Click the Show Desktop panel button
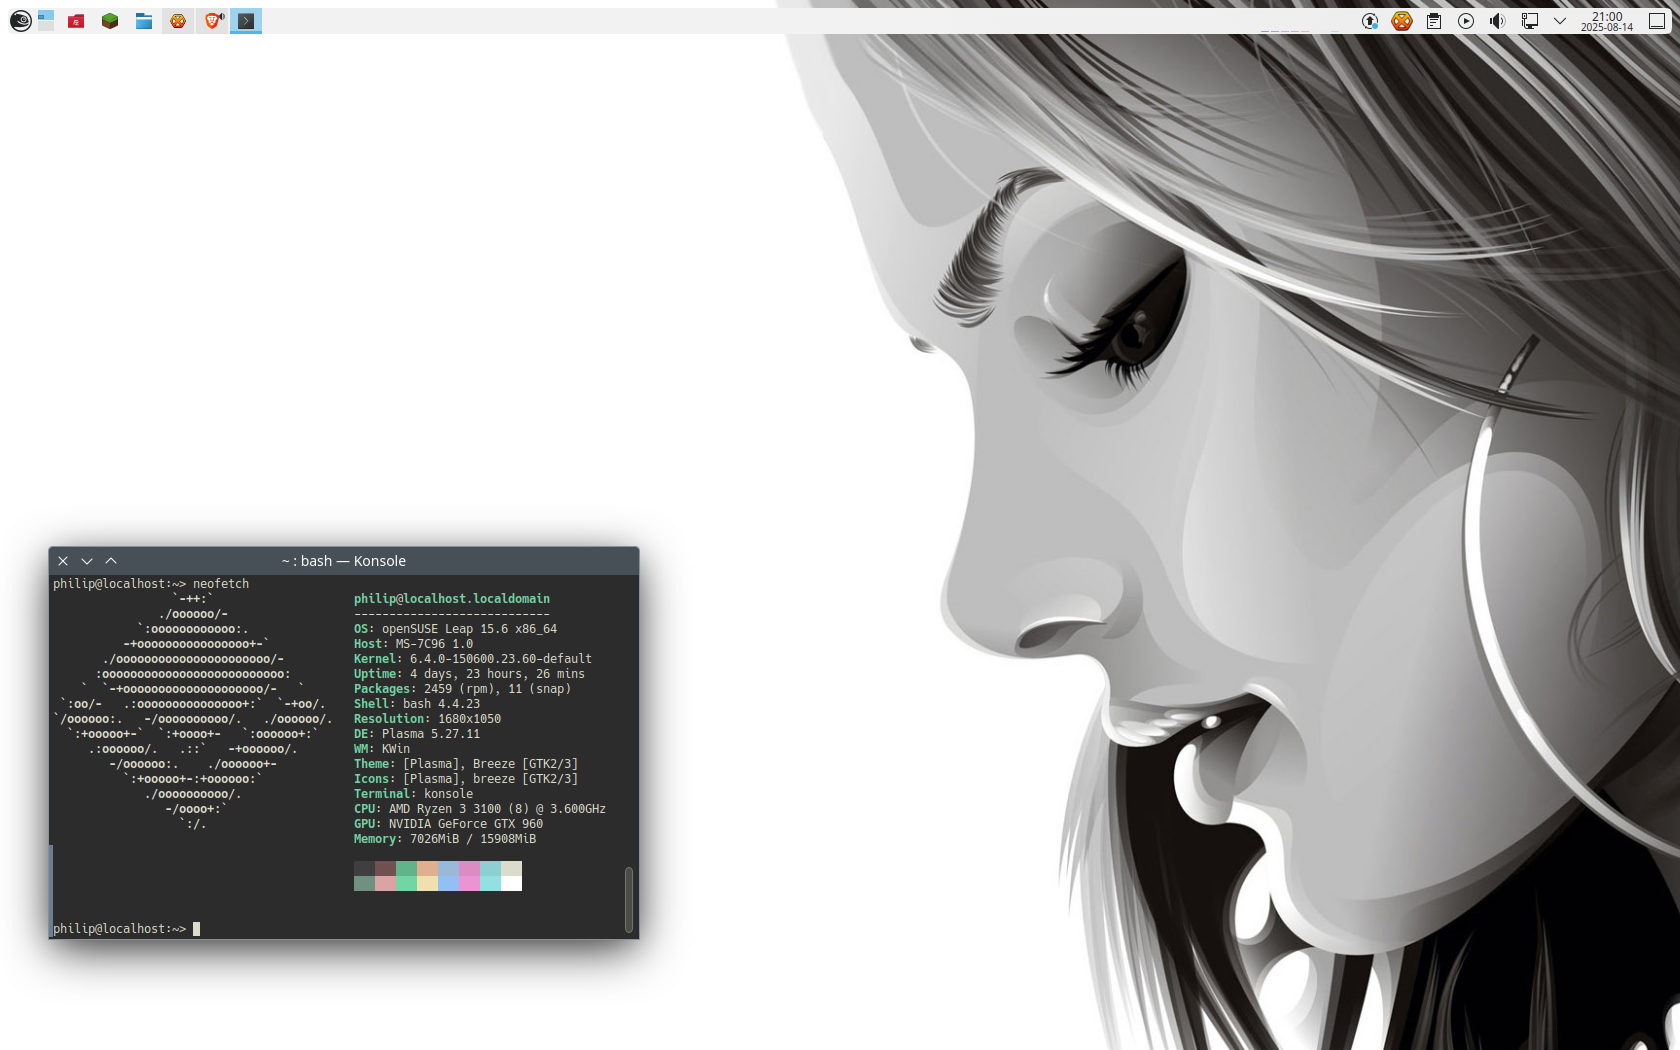Image resolution: width=1680 pixels, height=1050 pixels. point(1657,21)
